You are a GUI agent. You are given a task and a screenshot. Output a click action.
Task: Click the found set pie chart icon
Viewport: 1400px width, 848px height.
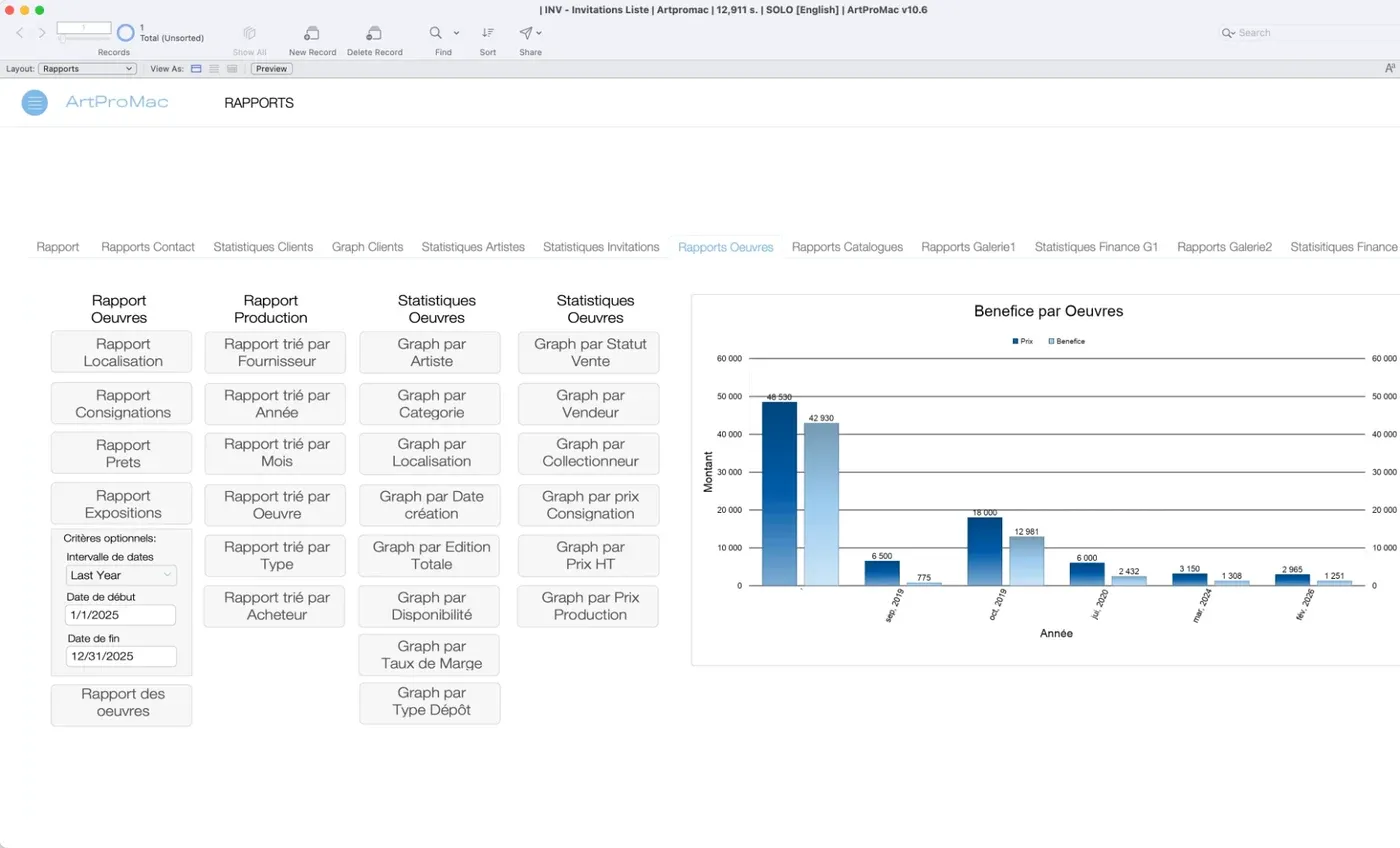pyautogui.click(x=126, y=33)
